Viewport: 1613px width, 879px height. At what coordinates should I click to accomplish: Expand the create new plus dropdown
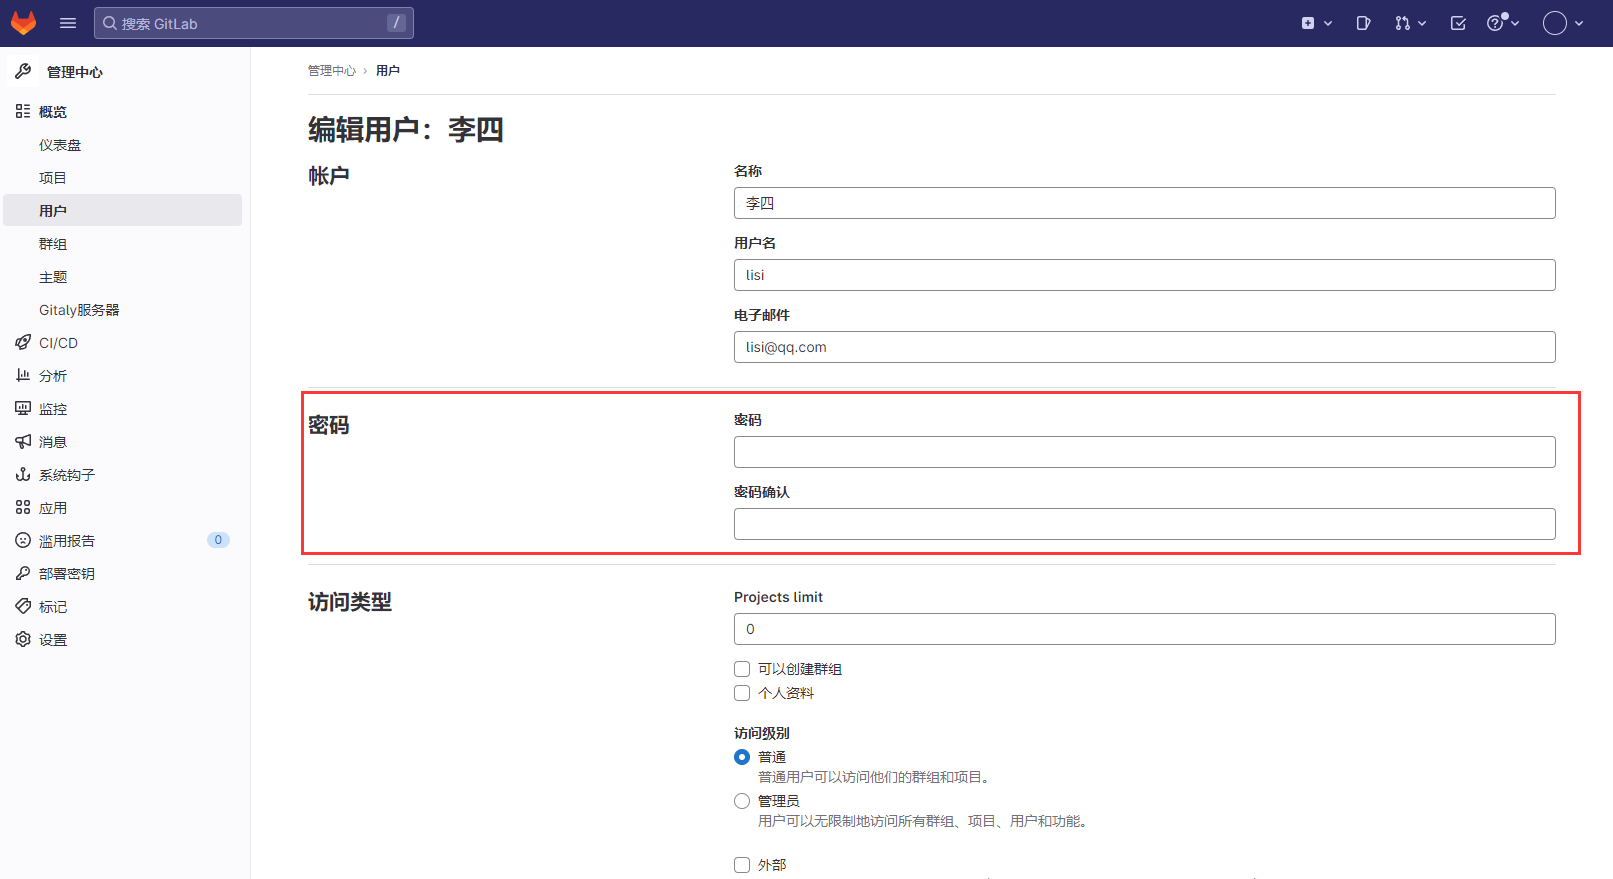[1316, 23]
